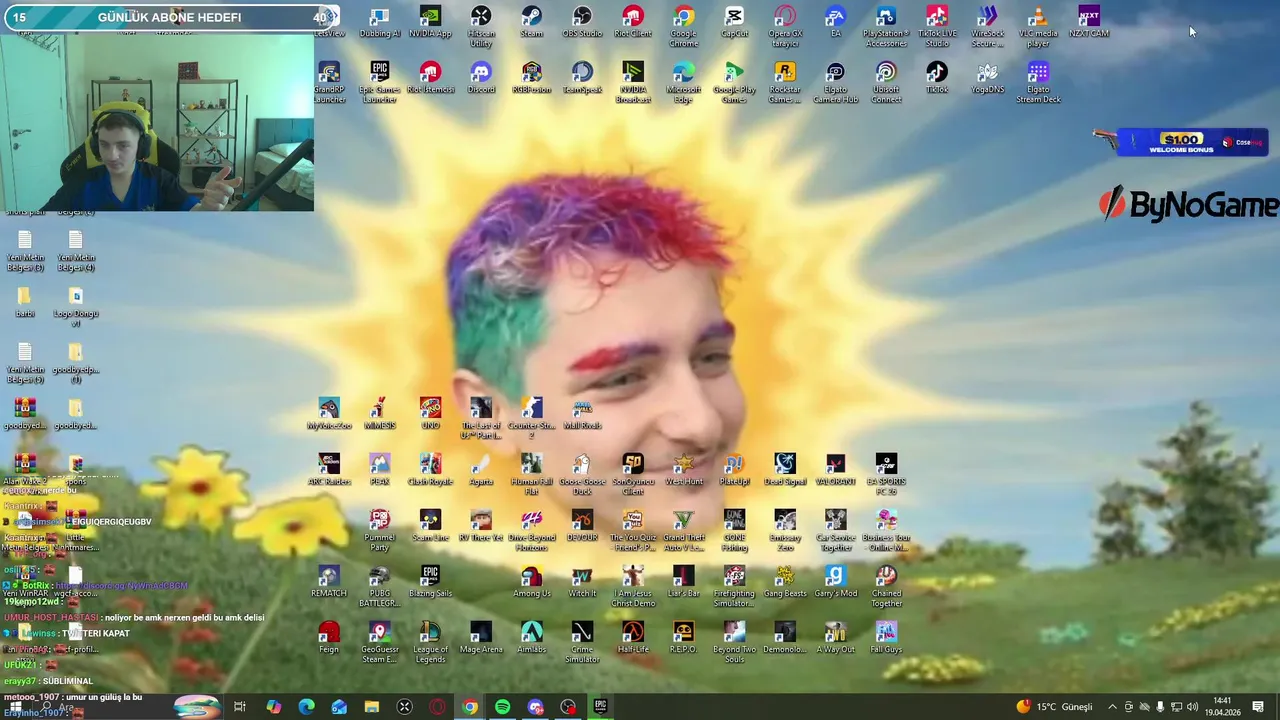Screen dimensions: 1280x720
Task: Select the Gang Beasts icon
Action: point(785,581)
